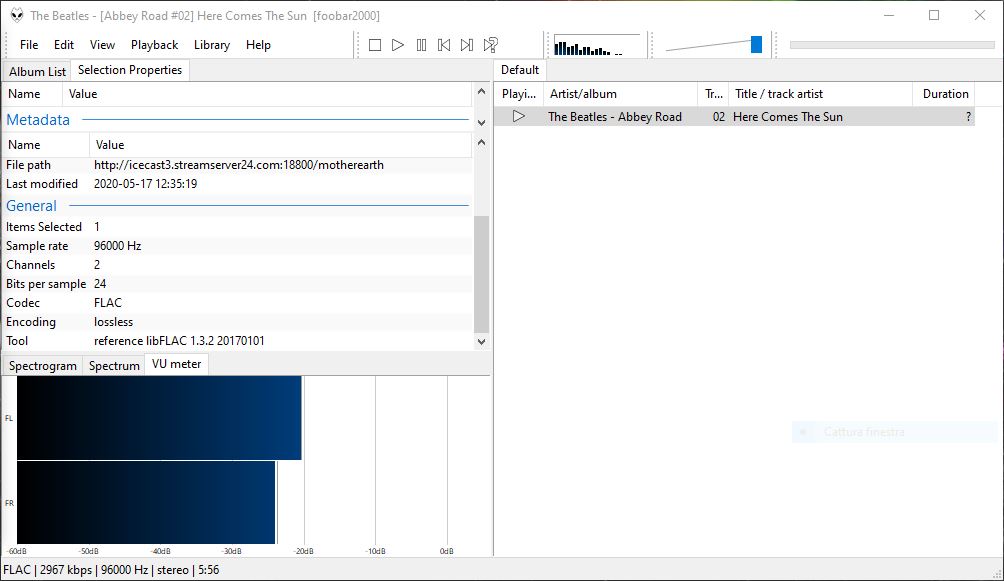1004x581 pixels.
Task: Sort by Title / track artist header
Action: (x=821, y=94)
